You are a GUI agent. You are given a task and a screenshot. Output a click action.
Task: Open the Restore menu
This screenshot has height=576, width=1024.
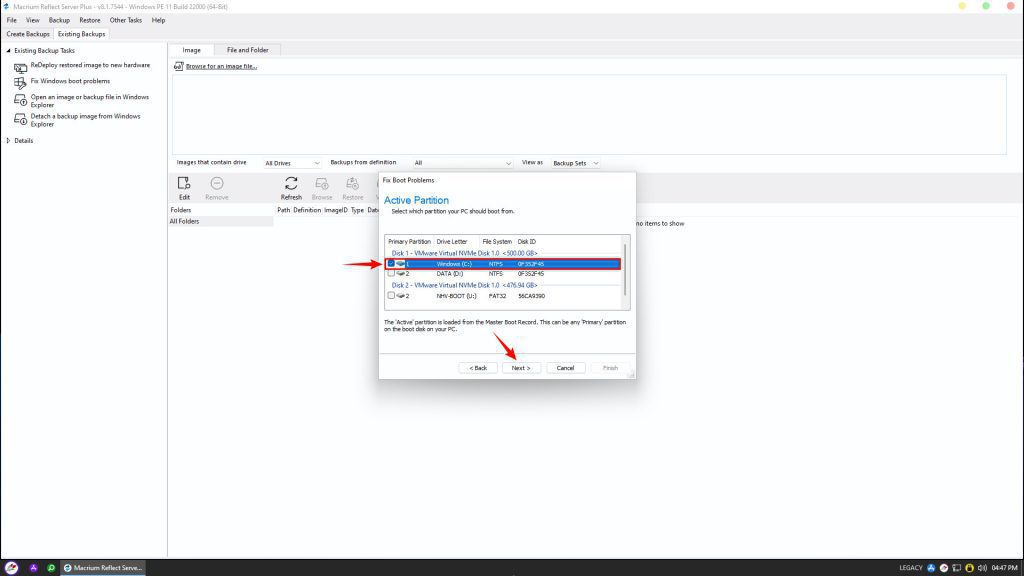click(89, 20)
